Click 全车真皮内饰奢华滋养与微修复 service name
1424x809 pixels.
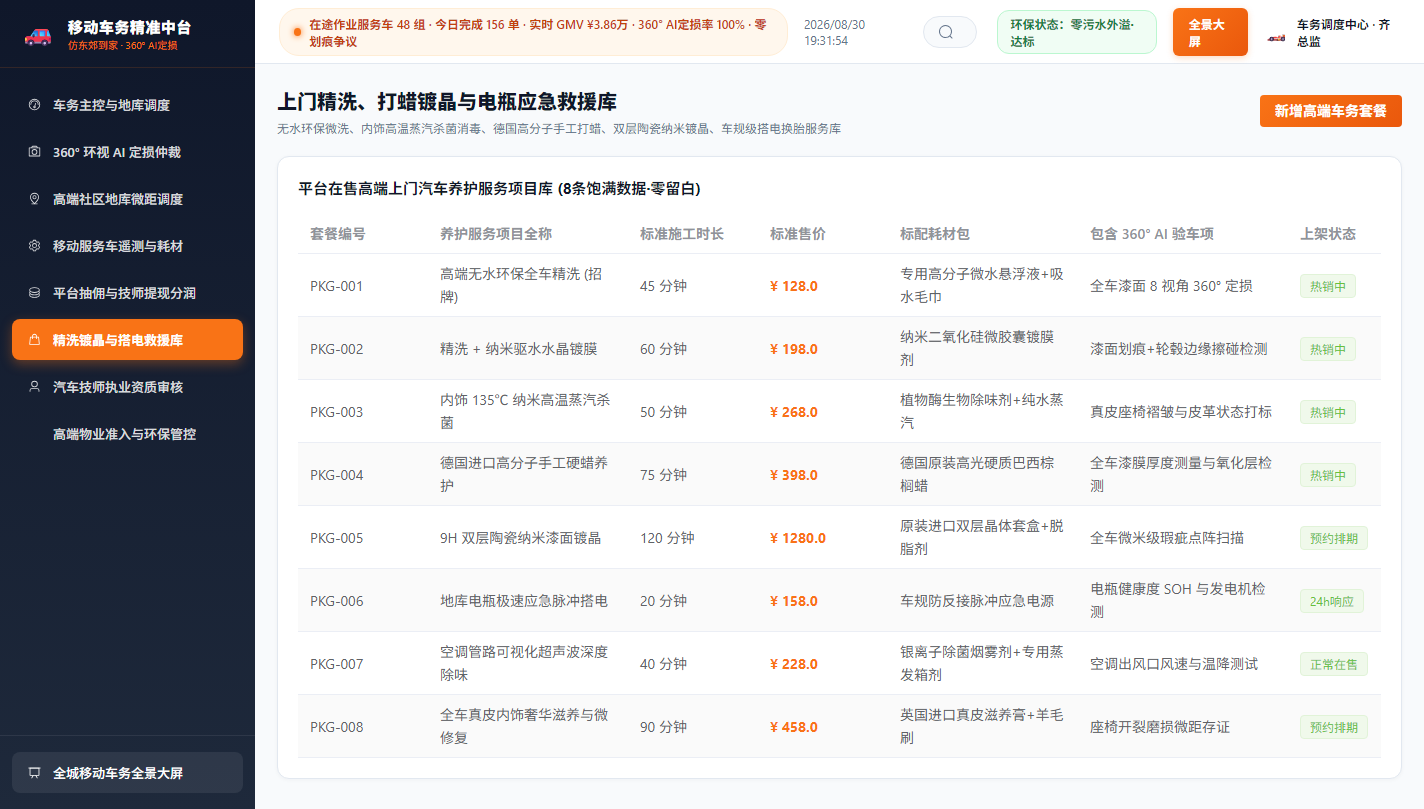(x=524, y=727)
